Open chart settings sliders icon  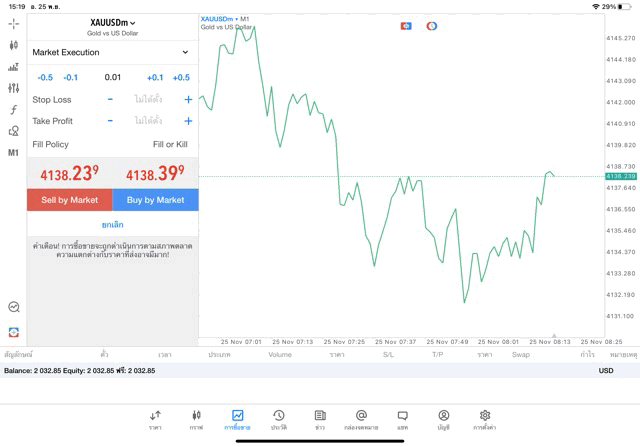tap(13, 88)
